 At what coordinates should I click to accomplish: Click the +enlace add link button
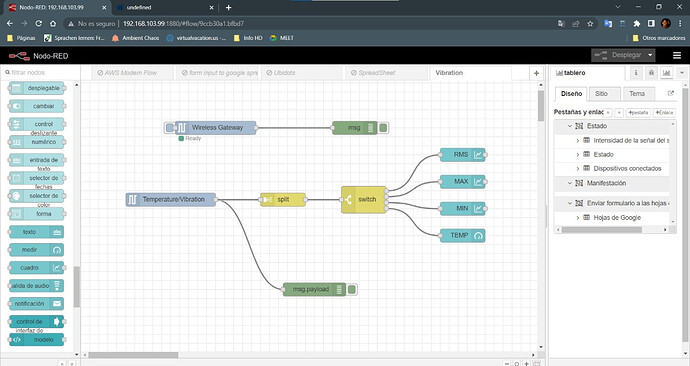[x=664, y=113]
